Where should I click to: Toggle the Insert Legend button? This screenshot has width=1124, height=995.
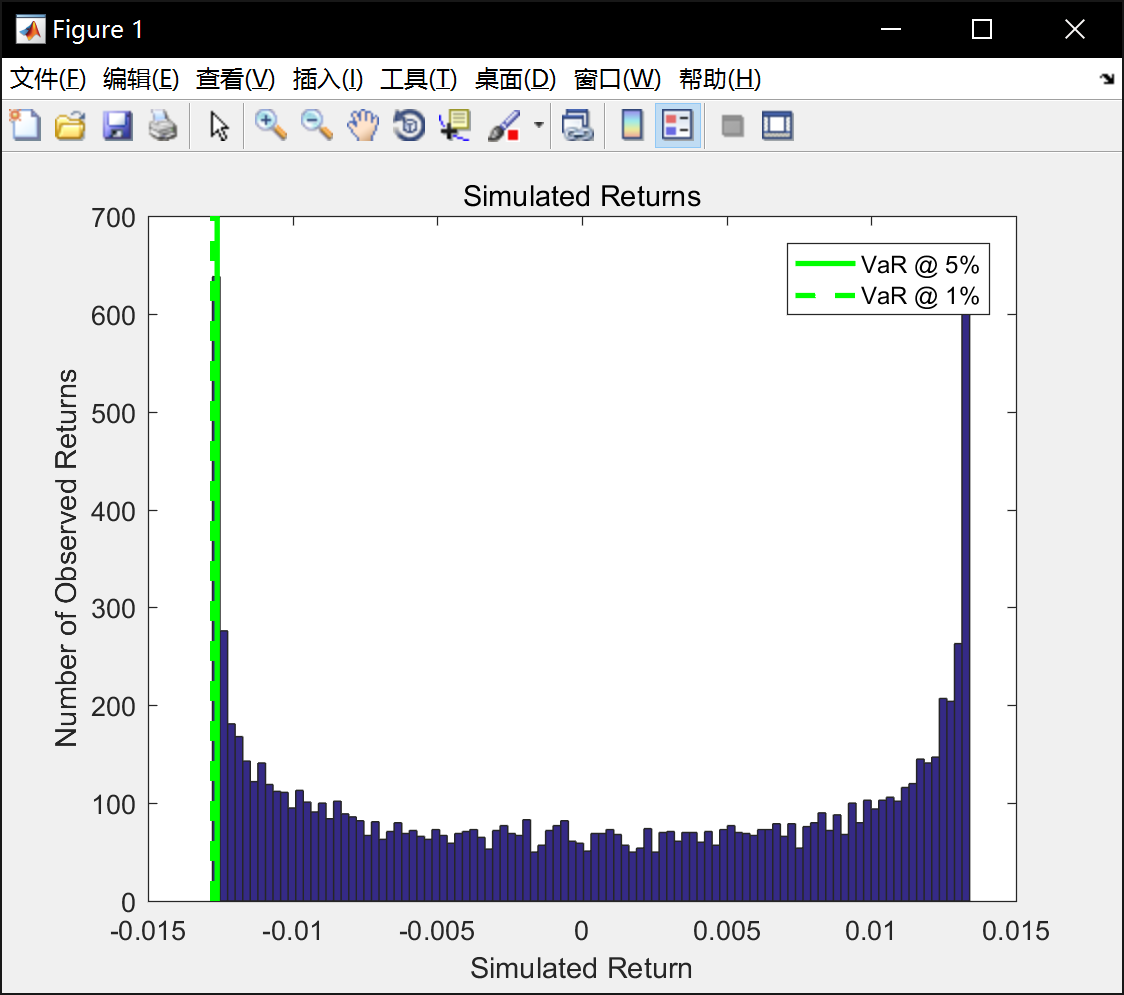[x=677, y=125]
